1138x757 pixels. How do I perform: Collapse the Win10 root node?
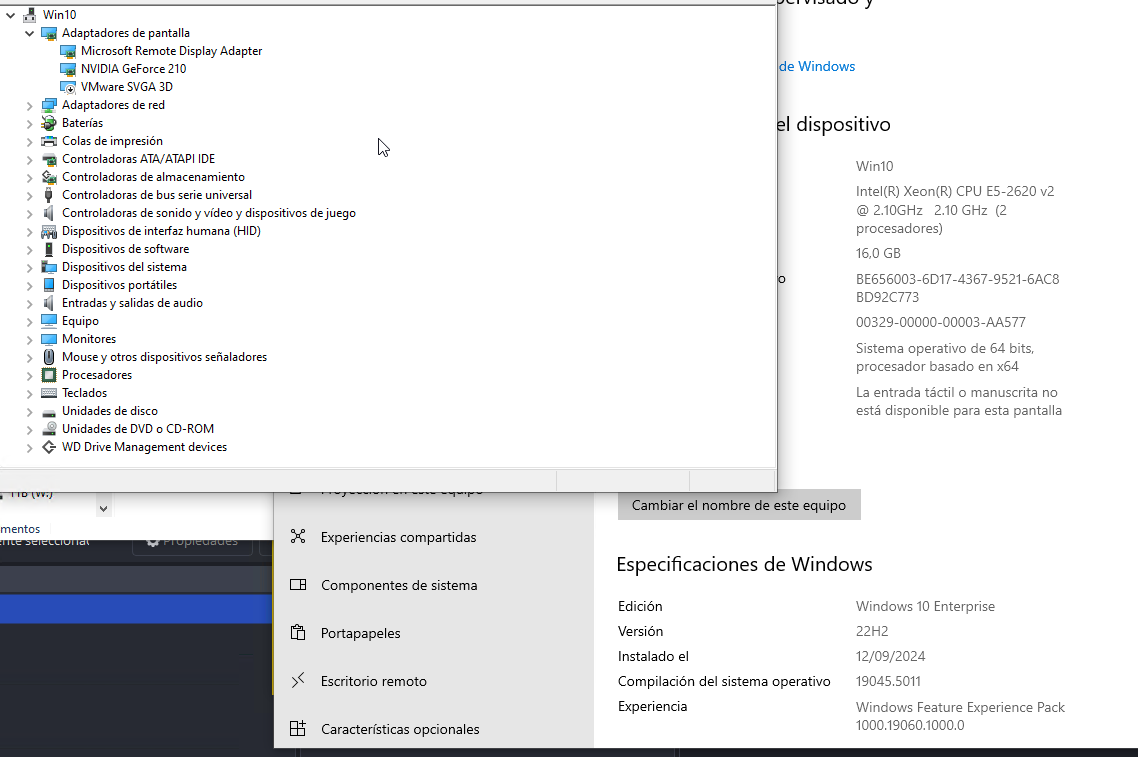[10, 15]
